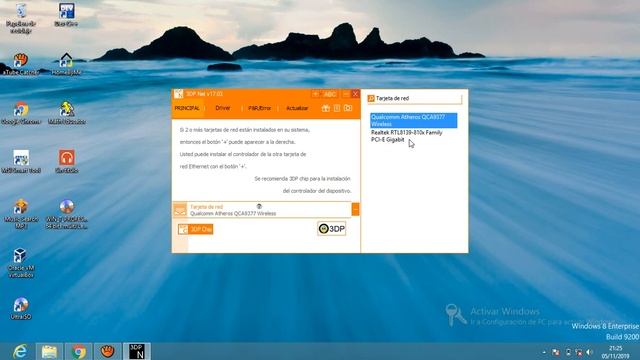Open the P&R/Error tab
640x360 pixels.
[260, 108]
